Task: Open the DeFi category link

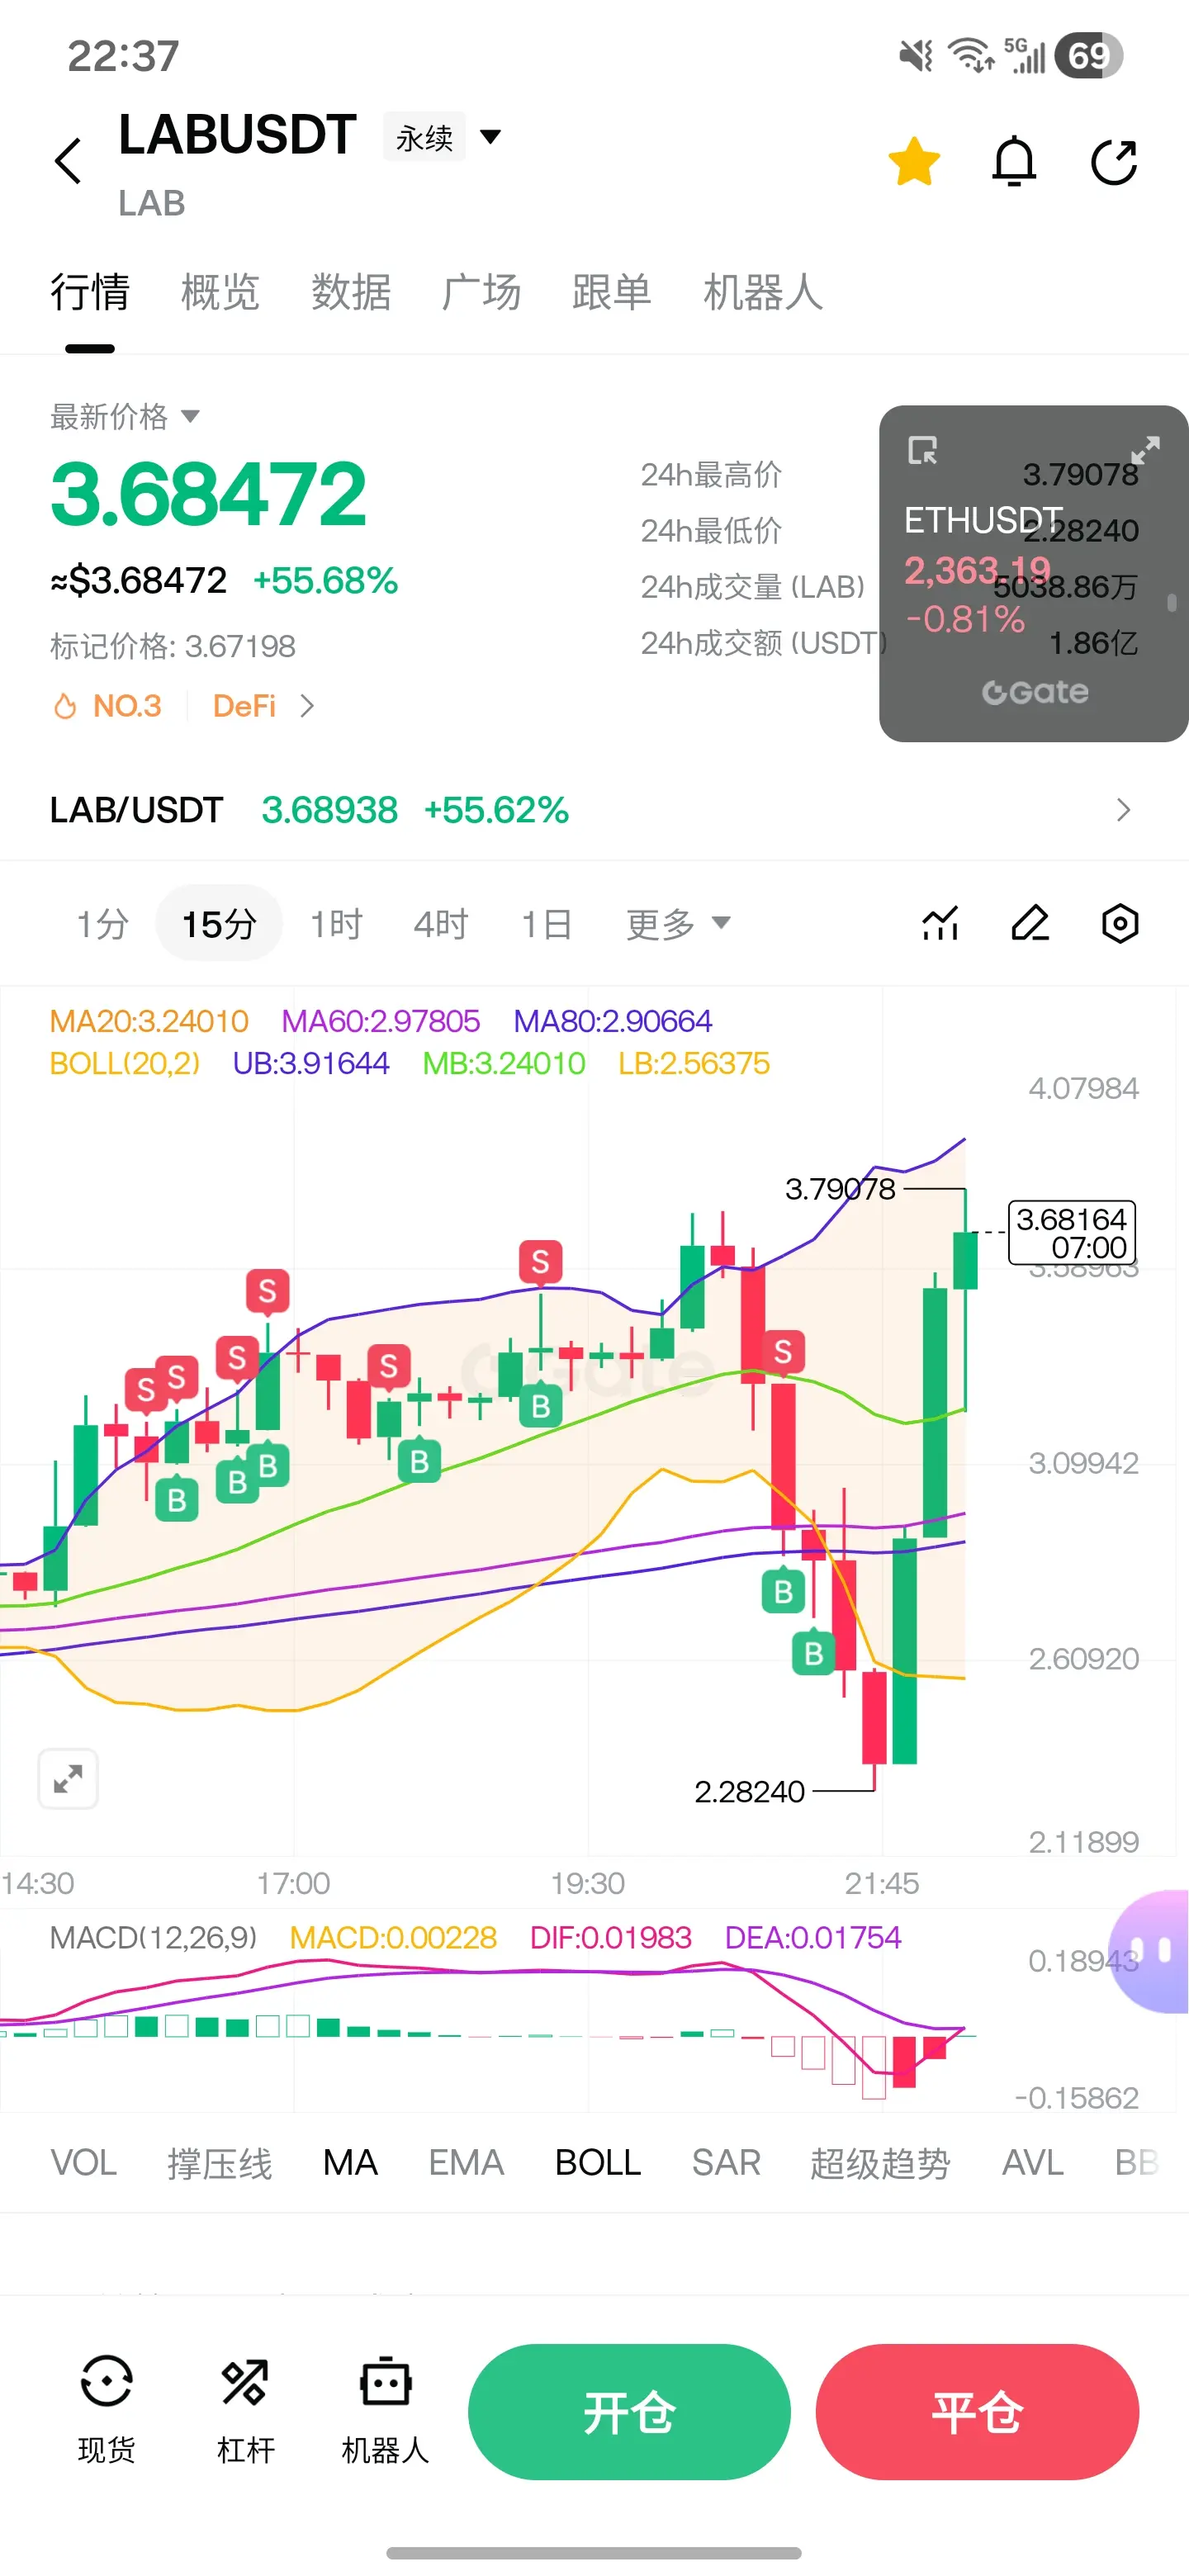Action: click(264, 706)
